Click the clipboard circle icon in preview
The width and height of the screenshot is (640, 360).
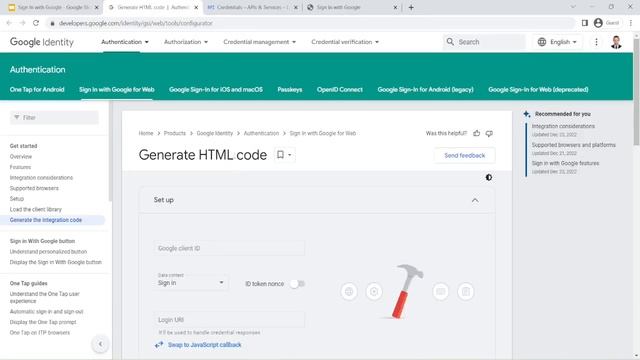(x=466, y=291)
